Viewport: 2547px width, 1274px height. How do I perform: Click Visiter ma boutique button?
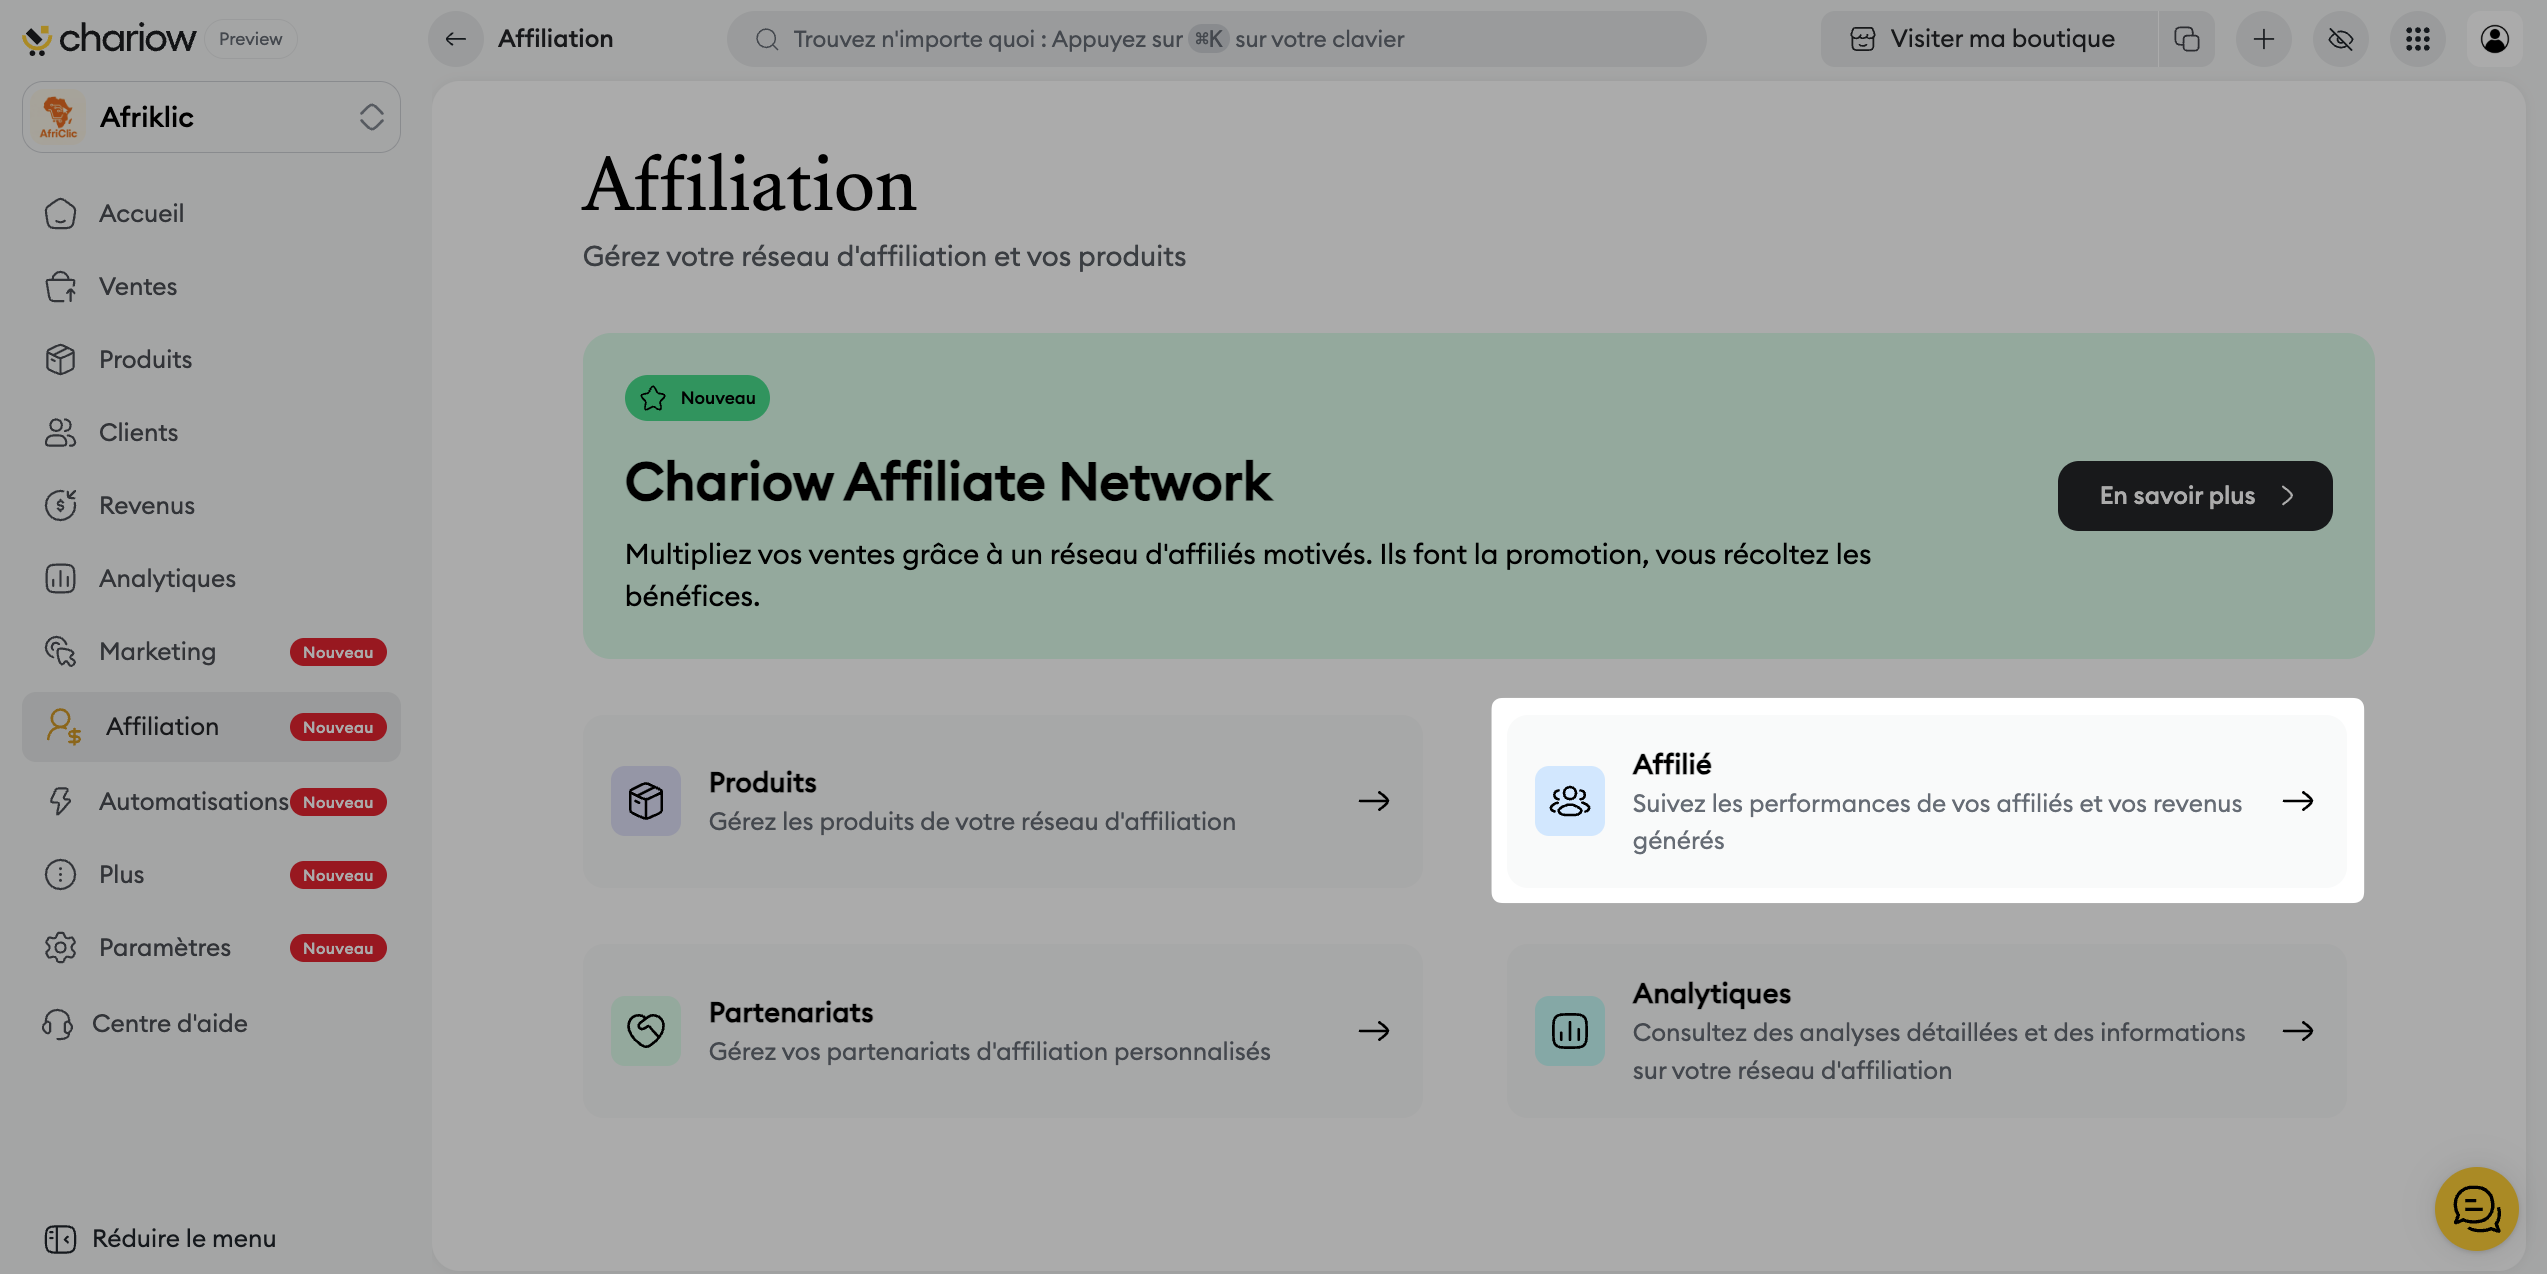click(x=1988, y=39)
